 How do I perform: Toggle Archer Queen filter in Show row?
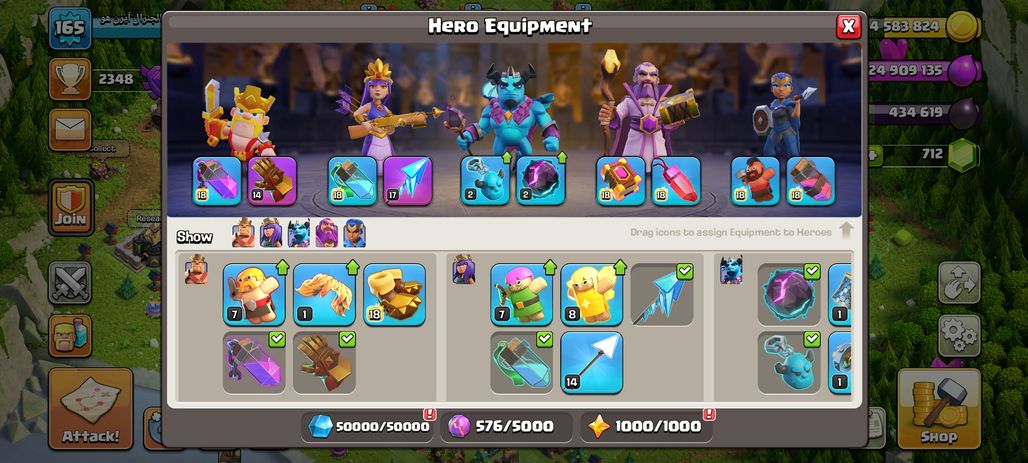pos(271,233)
